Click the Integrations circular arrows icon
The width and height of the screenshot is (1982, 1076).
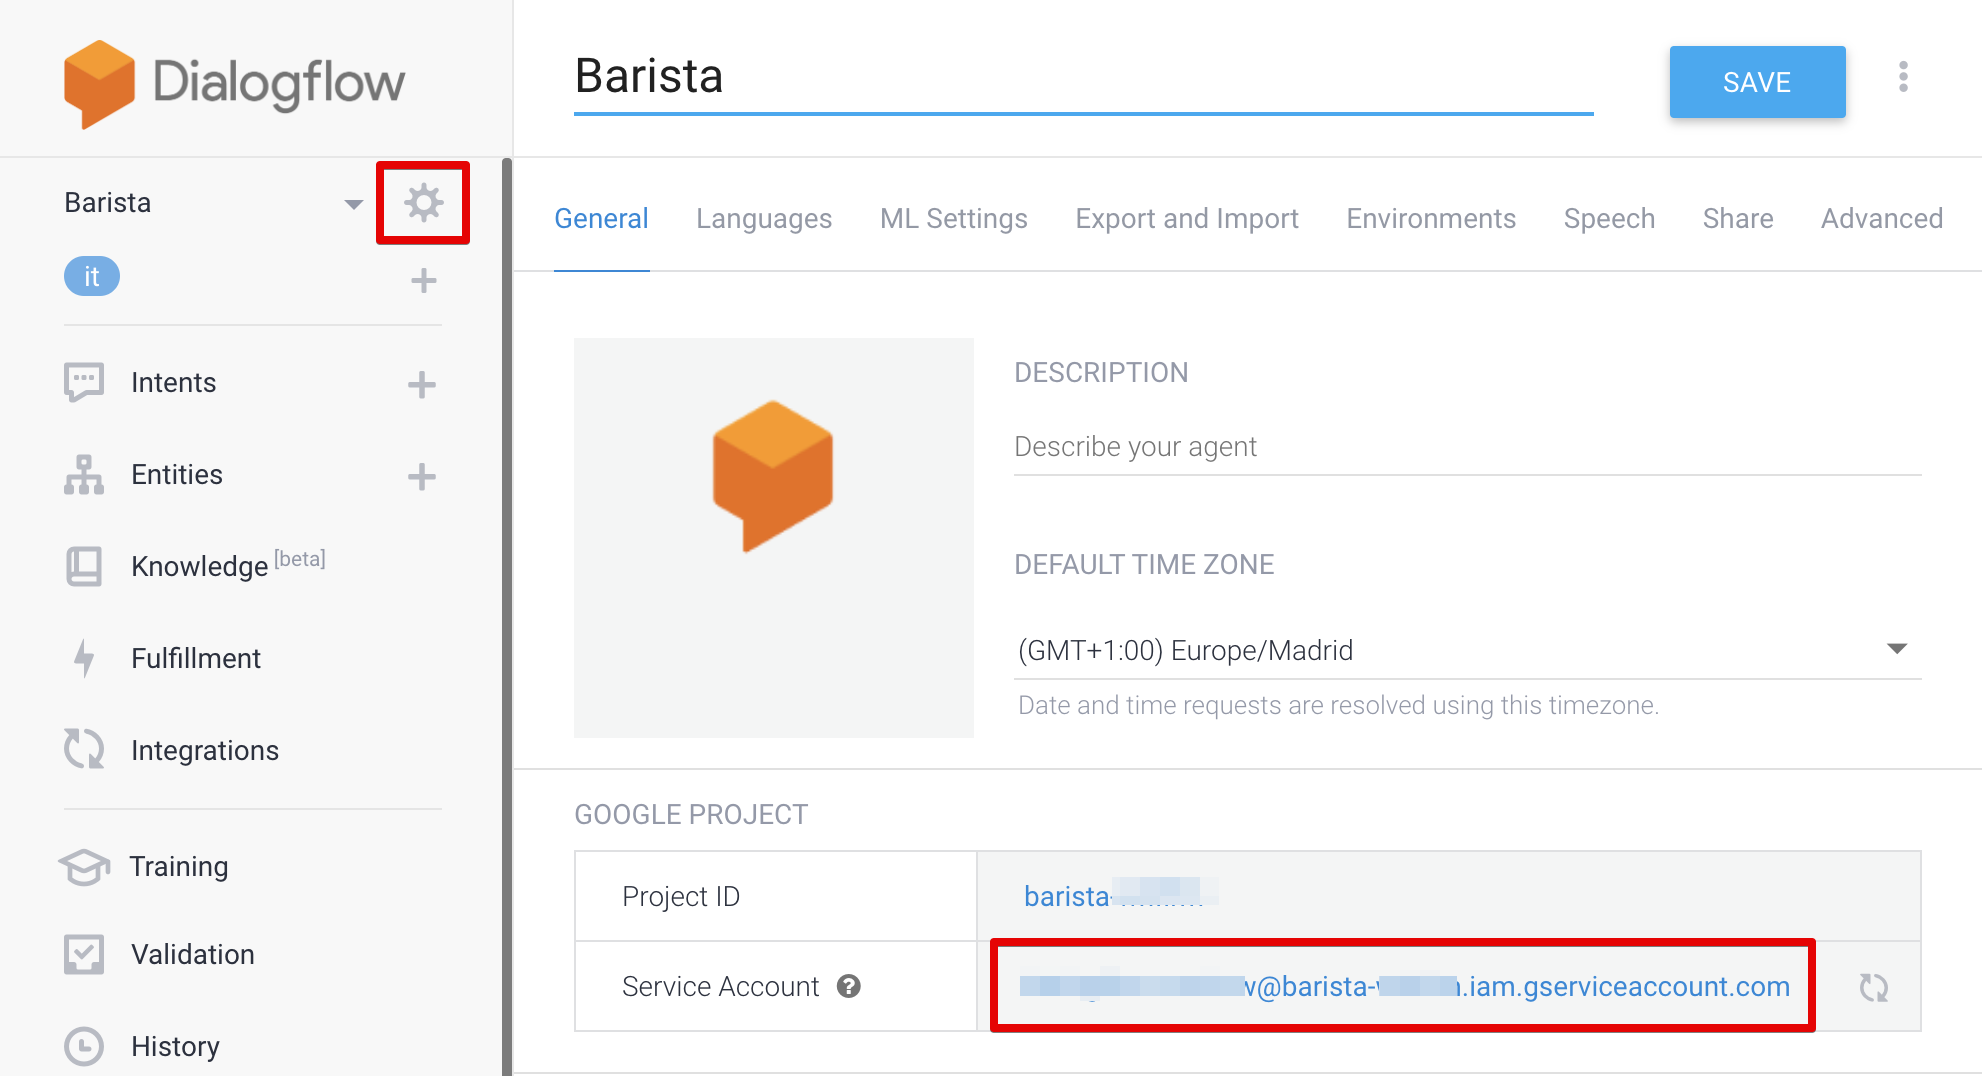pos(84,749)
